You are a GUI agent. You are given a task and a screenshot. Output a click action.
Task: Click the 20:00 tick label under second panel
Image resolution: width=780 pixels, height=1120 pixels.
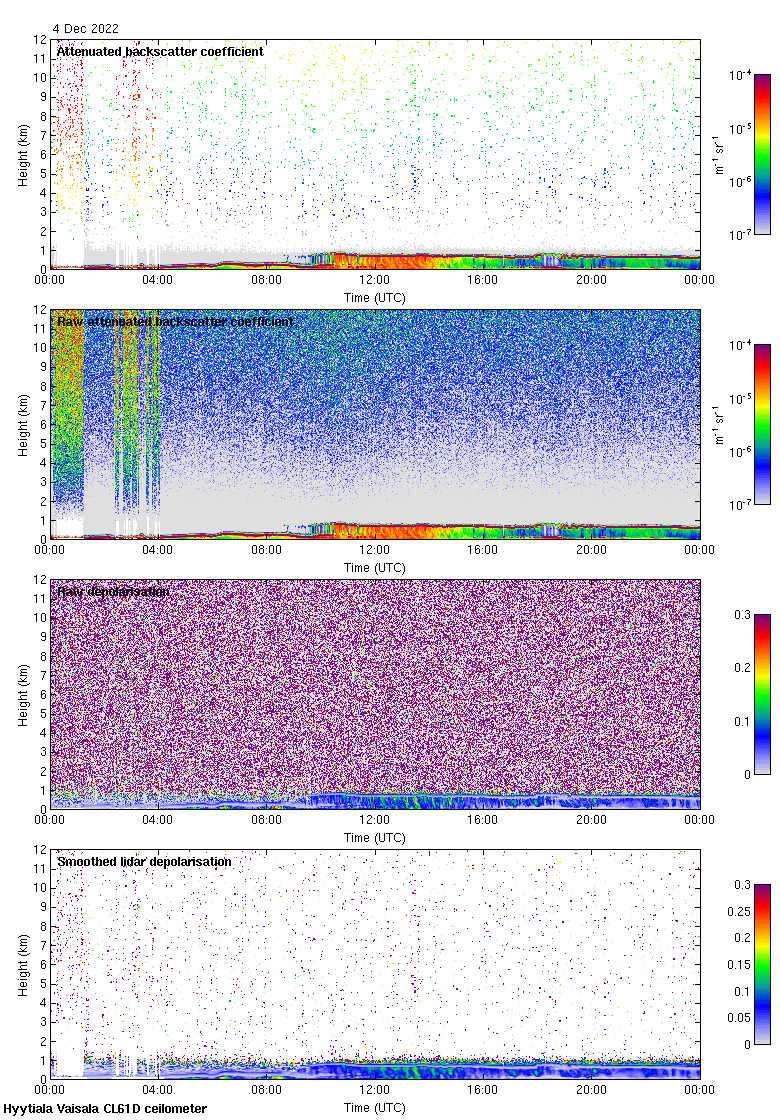pyautogui.click(x=591, y=550)
